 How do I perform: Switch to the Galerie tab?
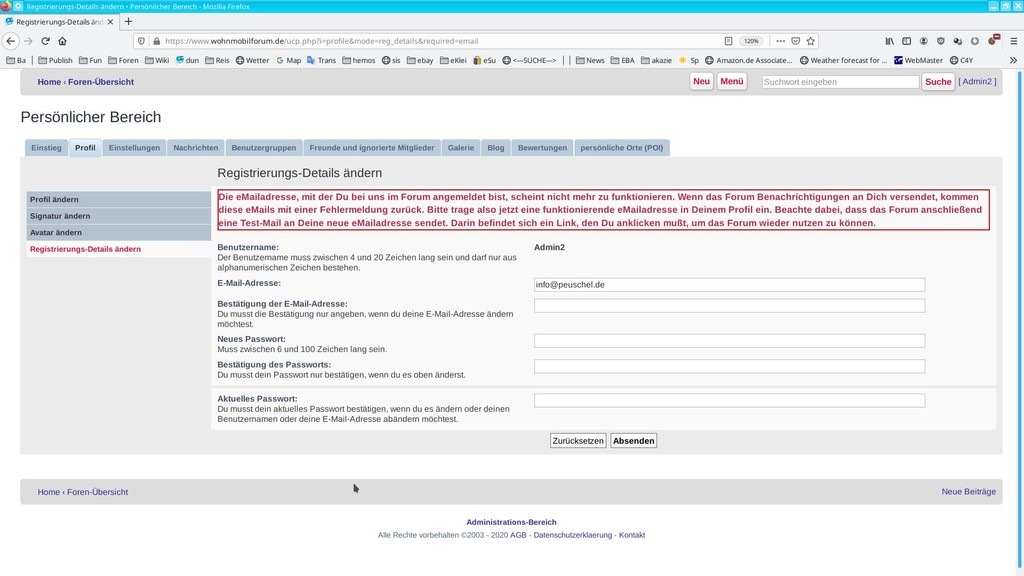point(460,148)
